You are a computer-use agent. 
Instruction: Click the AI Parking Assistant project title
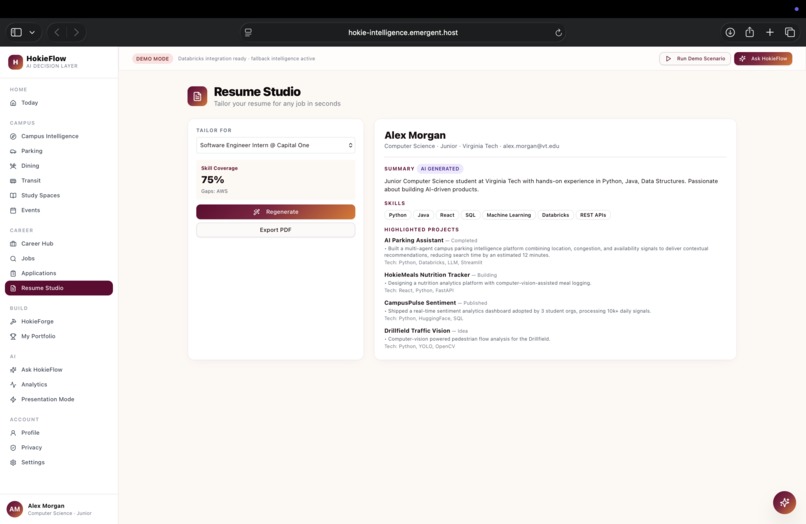click(414, 240)
